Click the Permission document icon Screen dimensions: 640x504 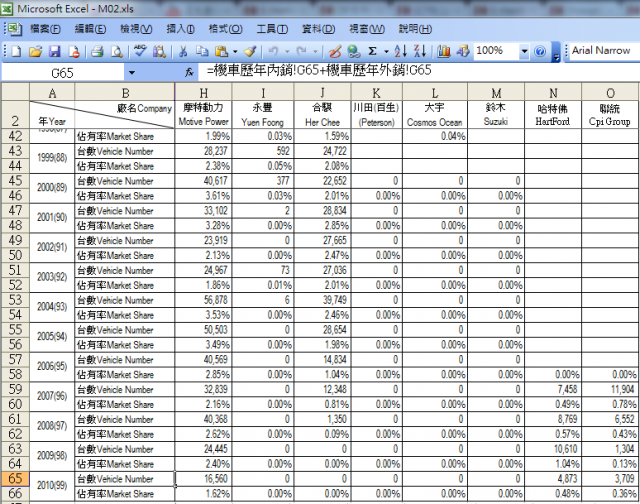tap(74, 51)
